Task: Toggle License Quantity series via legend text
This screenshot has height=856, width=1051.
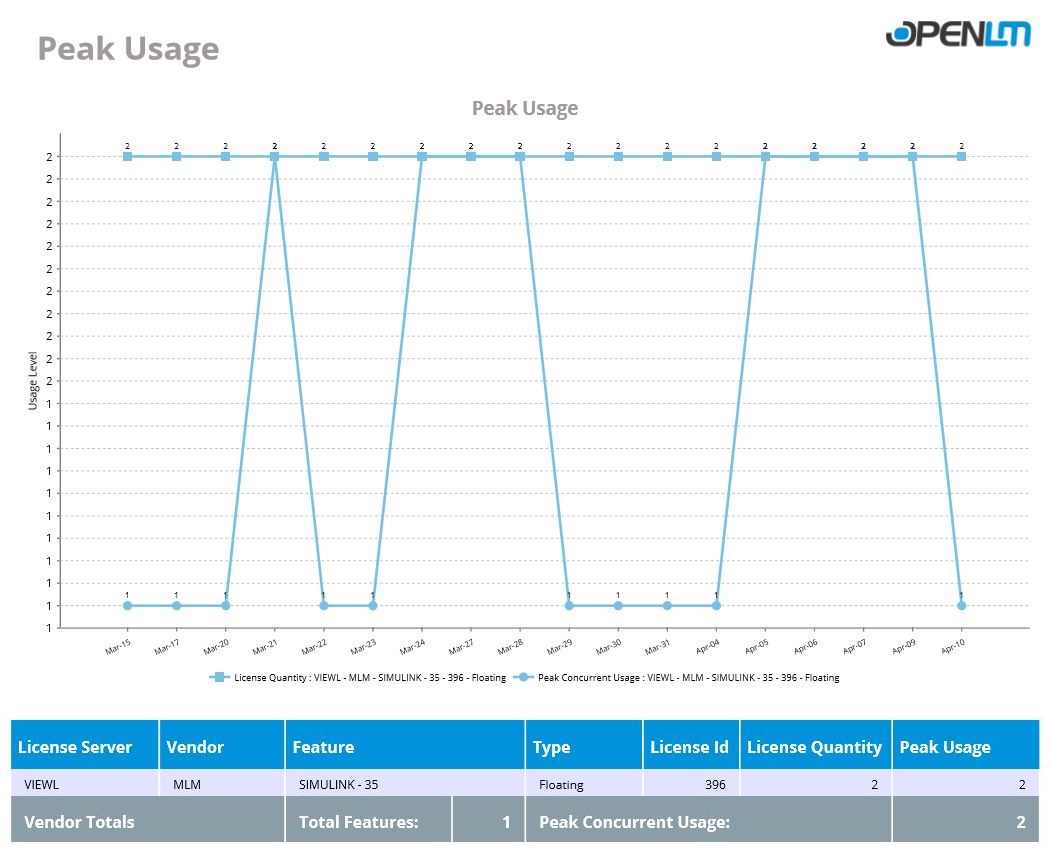Action: (x=370, y=678)
